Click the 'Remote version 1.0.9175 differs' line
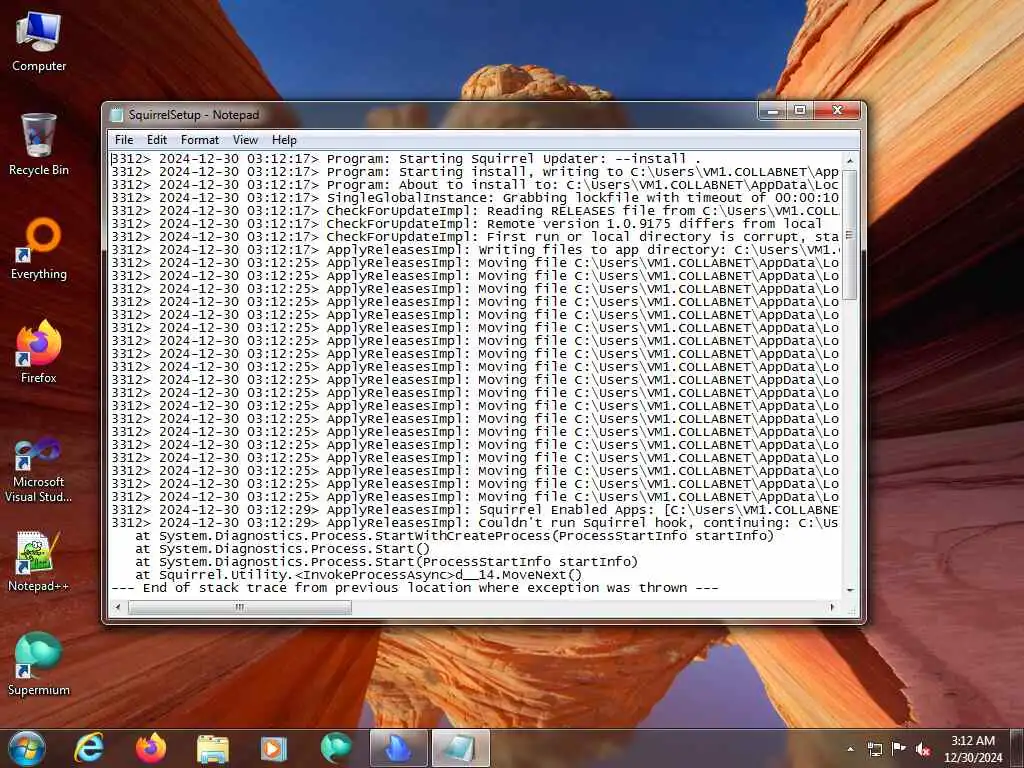Viewport: 1024px width, 768px height. click(x=466, y=224)
